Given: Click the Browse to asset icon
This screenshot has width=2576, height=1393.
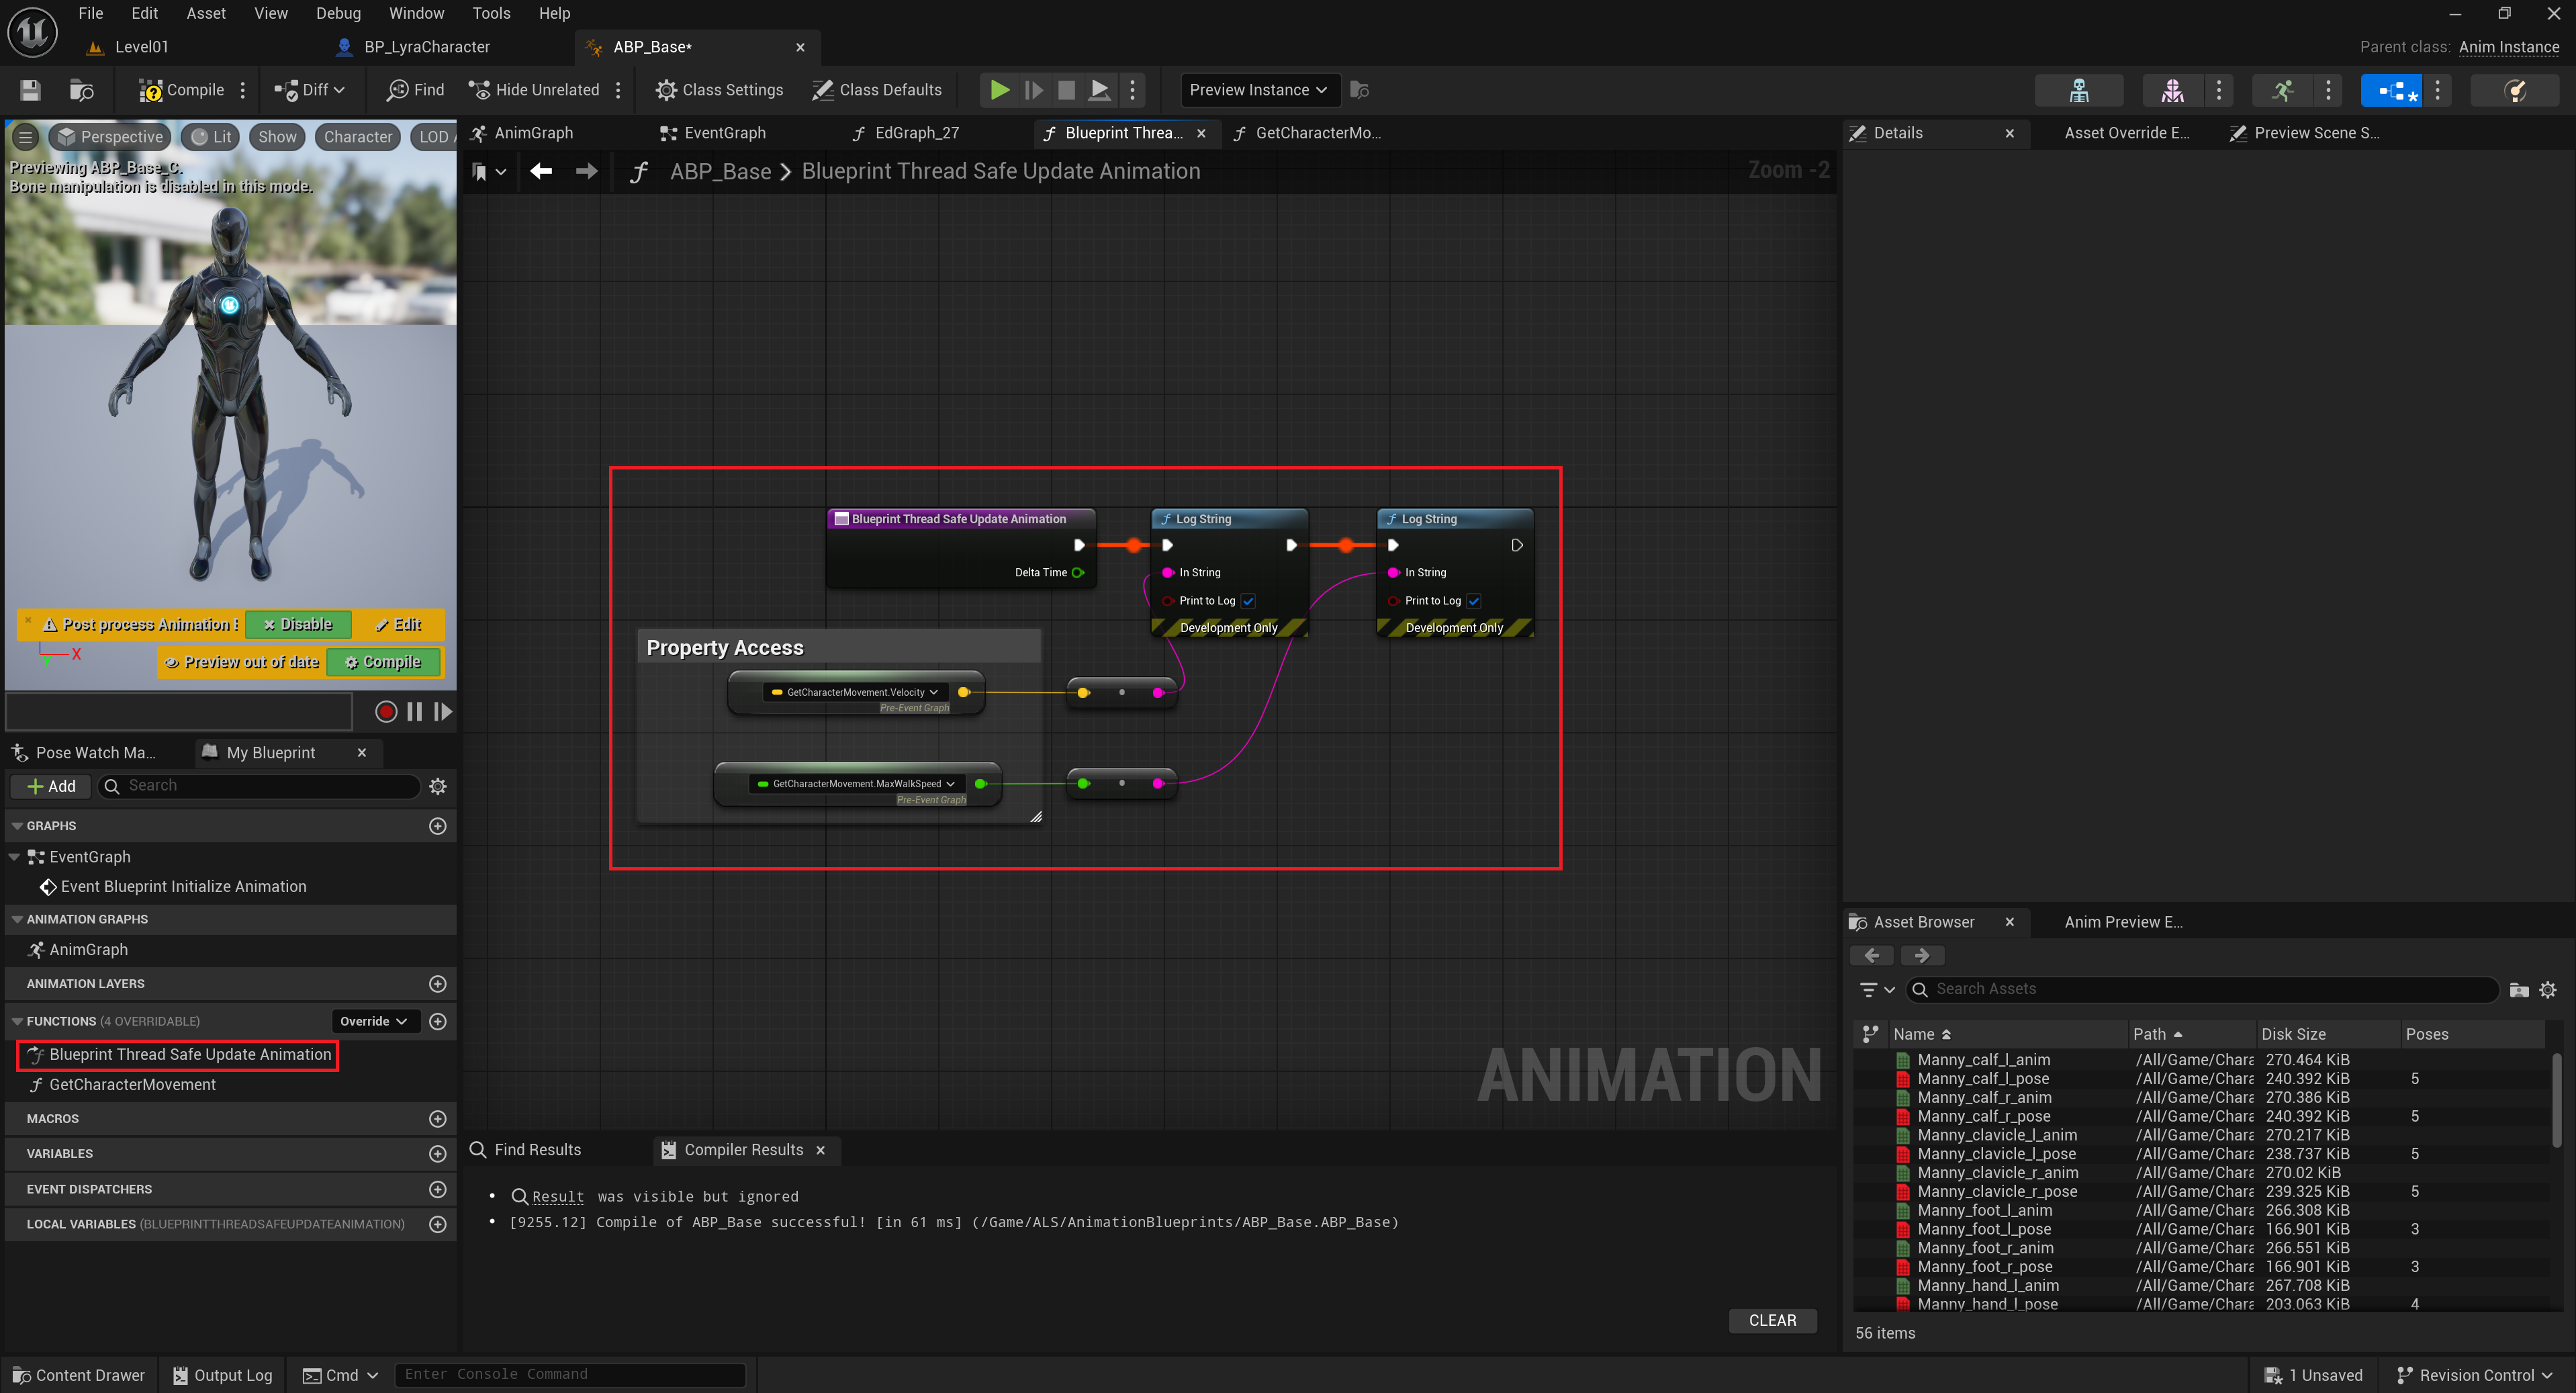Looking at the screenshot, I should (x=82, y=90).
